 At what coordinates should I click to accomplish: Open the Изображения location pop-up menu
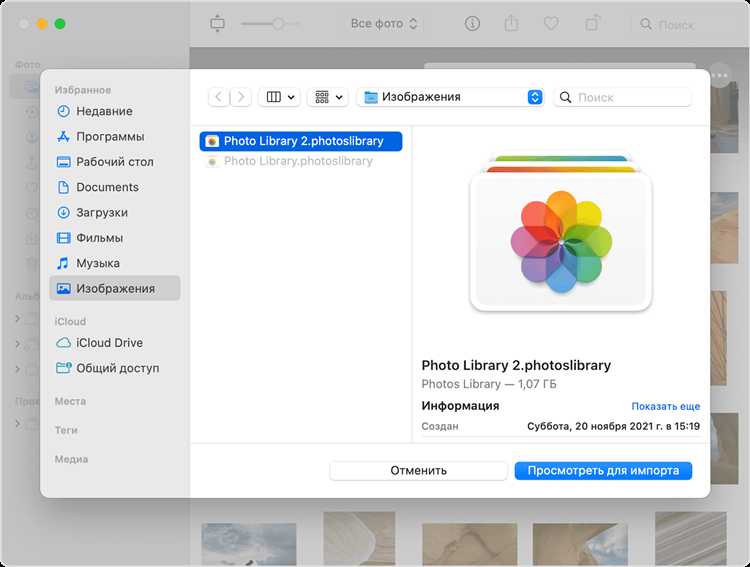tap(451, 97)
